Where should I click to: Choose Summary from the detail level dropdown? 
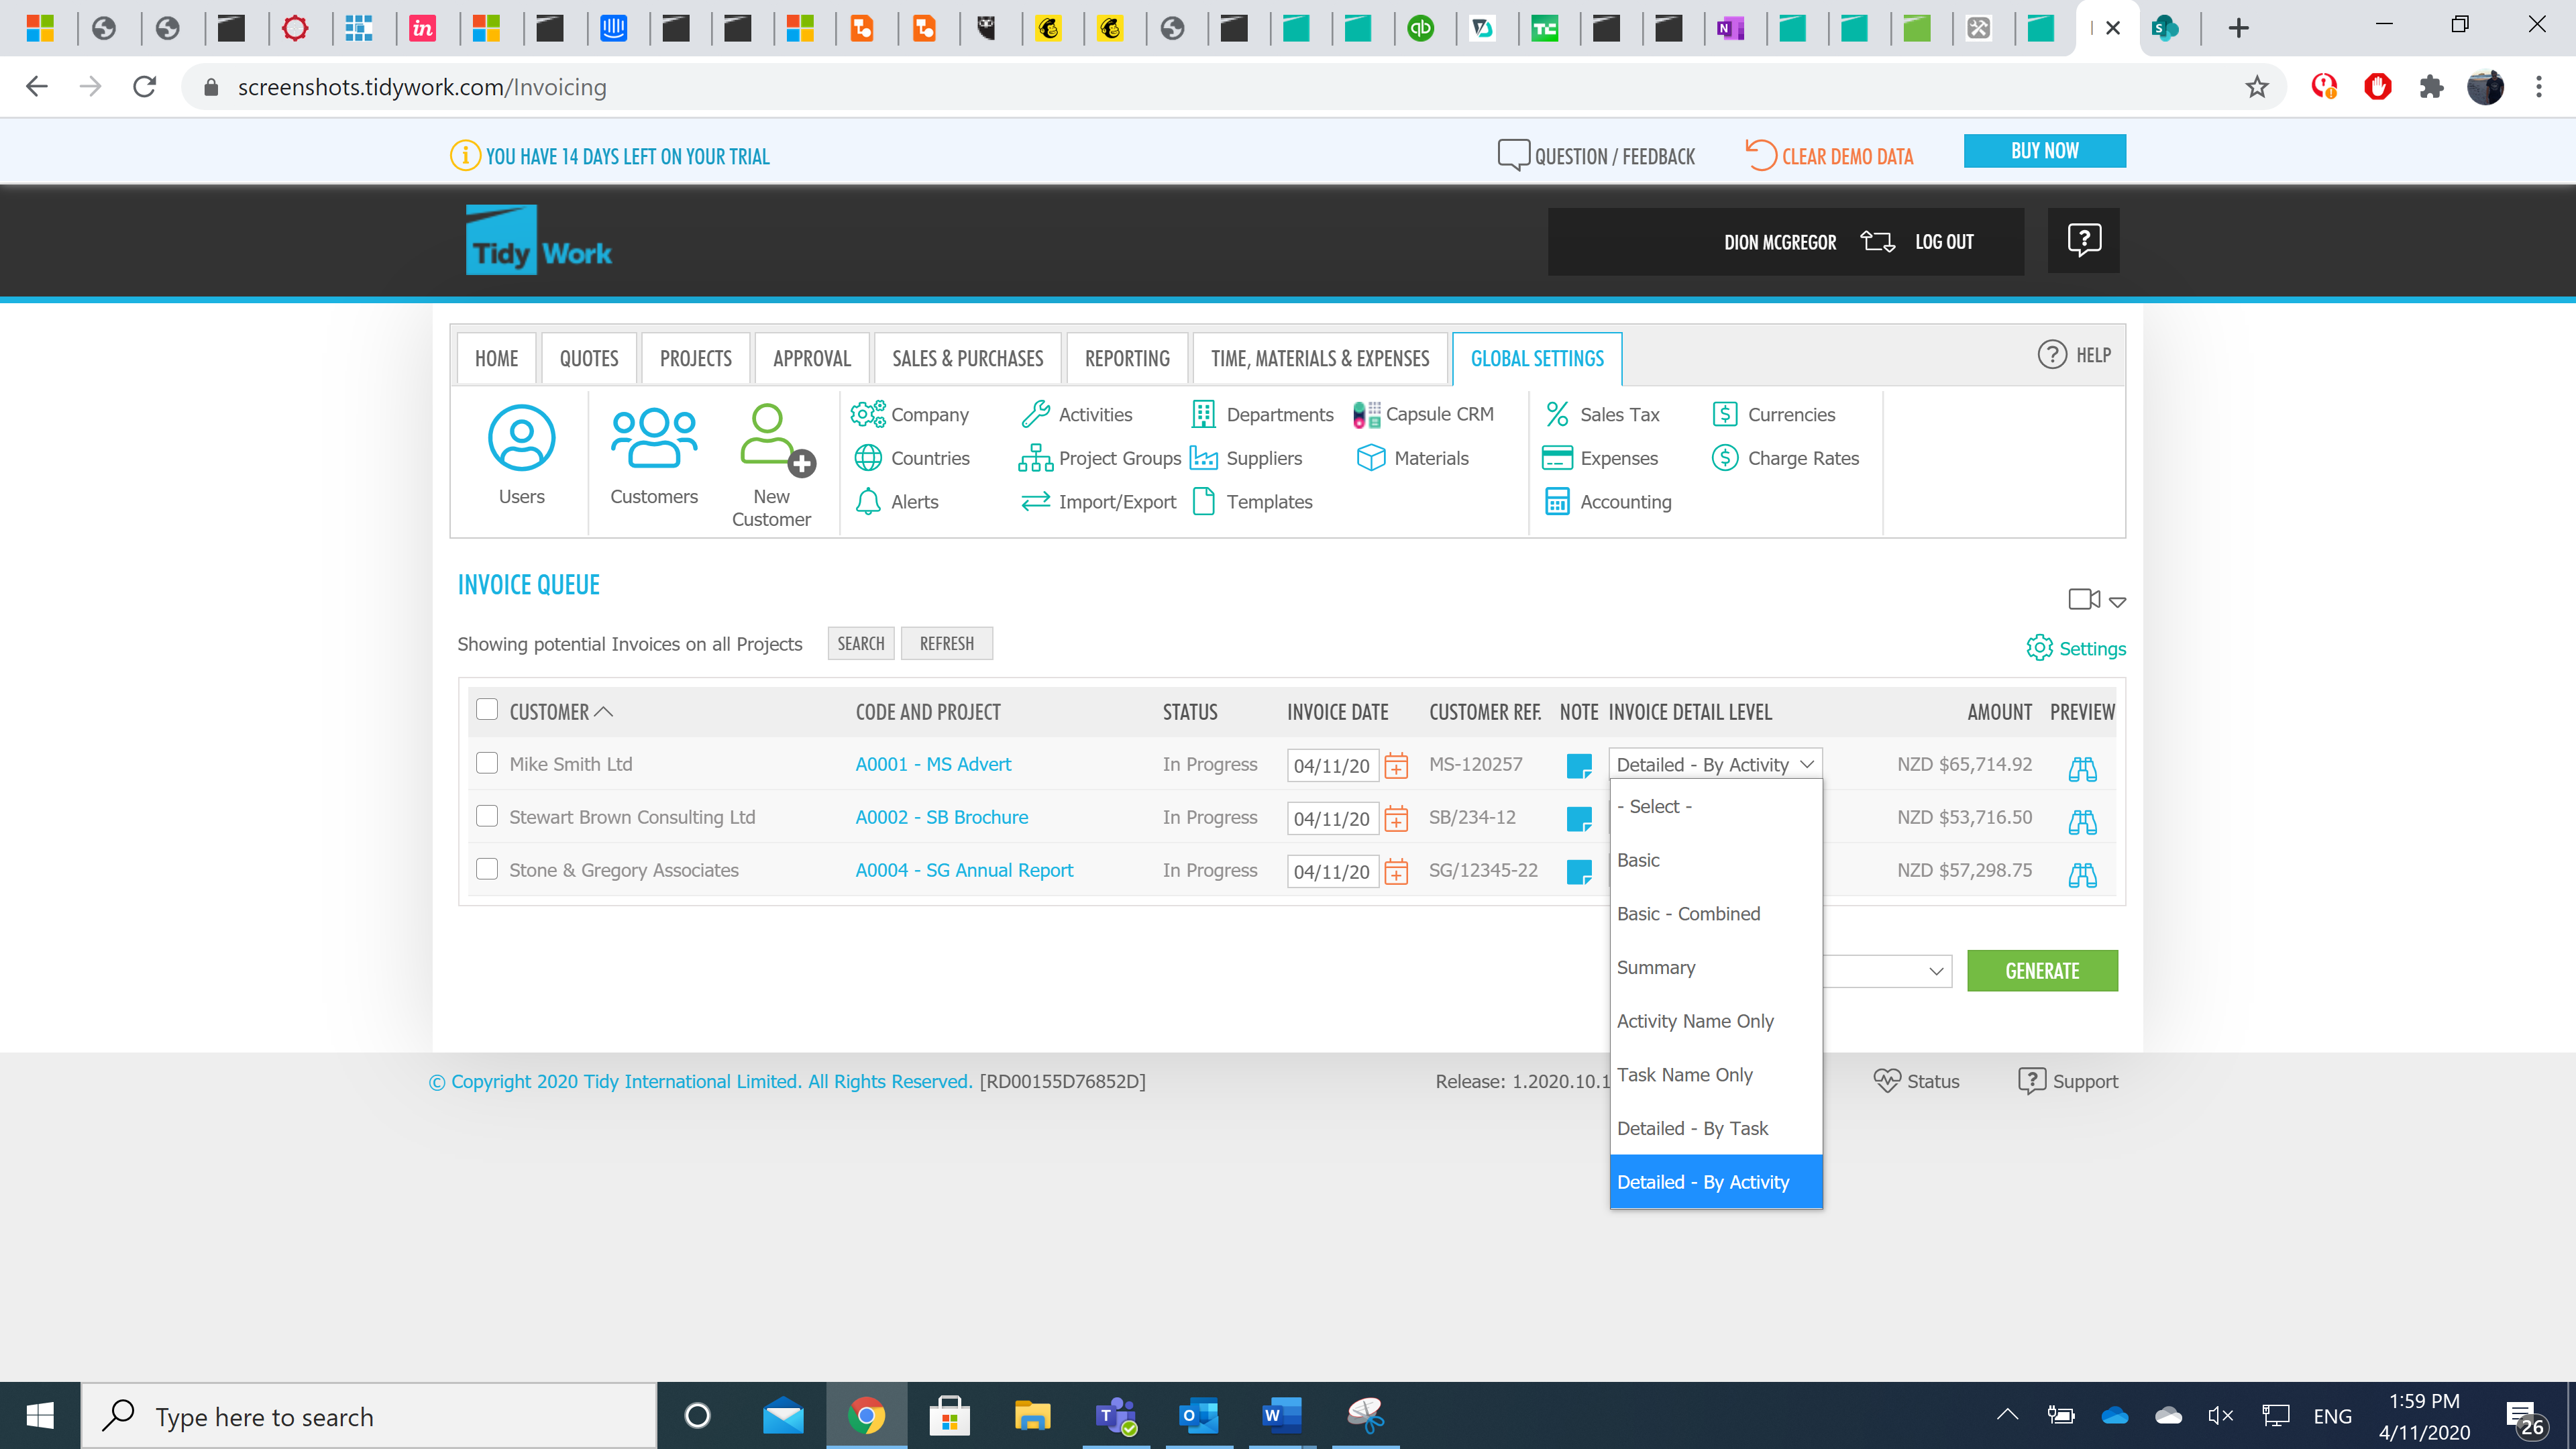(x=1656, y=967)
